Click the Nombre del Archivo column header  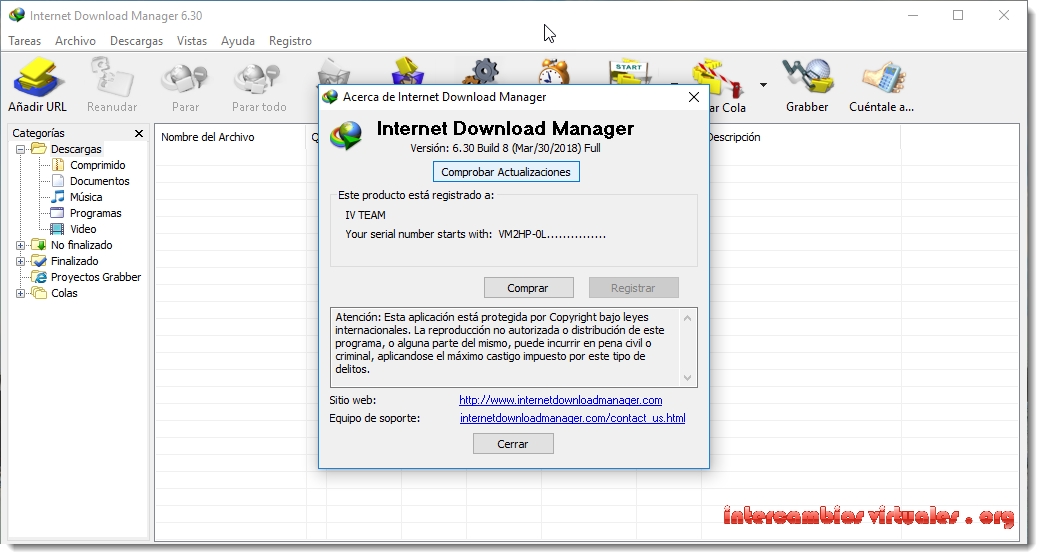pos(230,137)
